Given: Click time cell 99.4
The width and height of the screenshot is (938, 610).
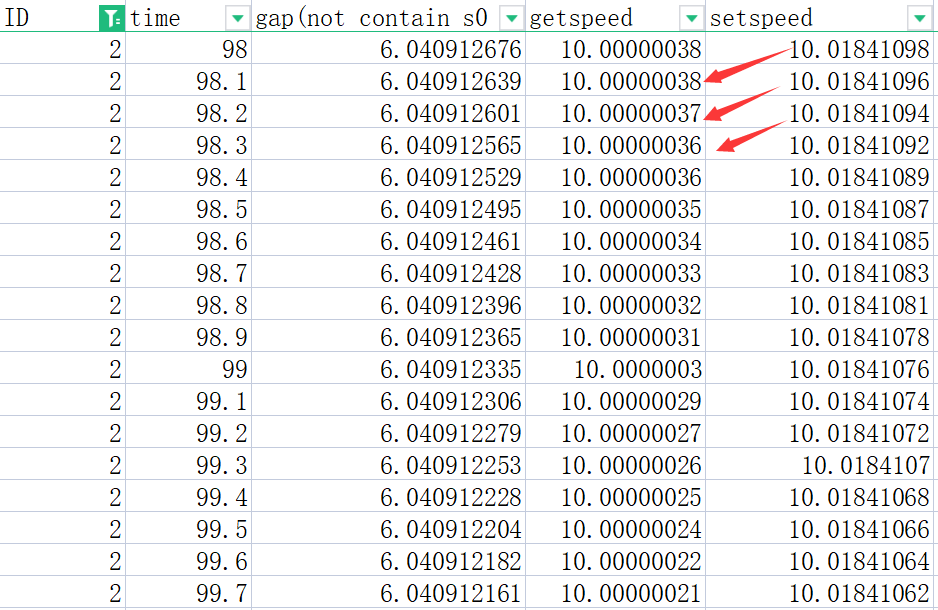Looking at the screenshot, I should (x=188, y=496).
